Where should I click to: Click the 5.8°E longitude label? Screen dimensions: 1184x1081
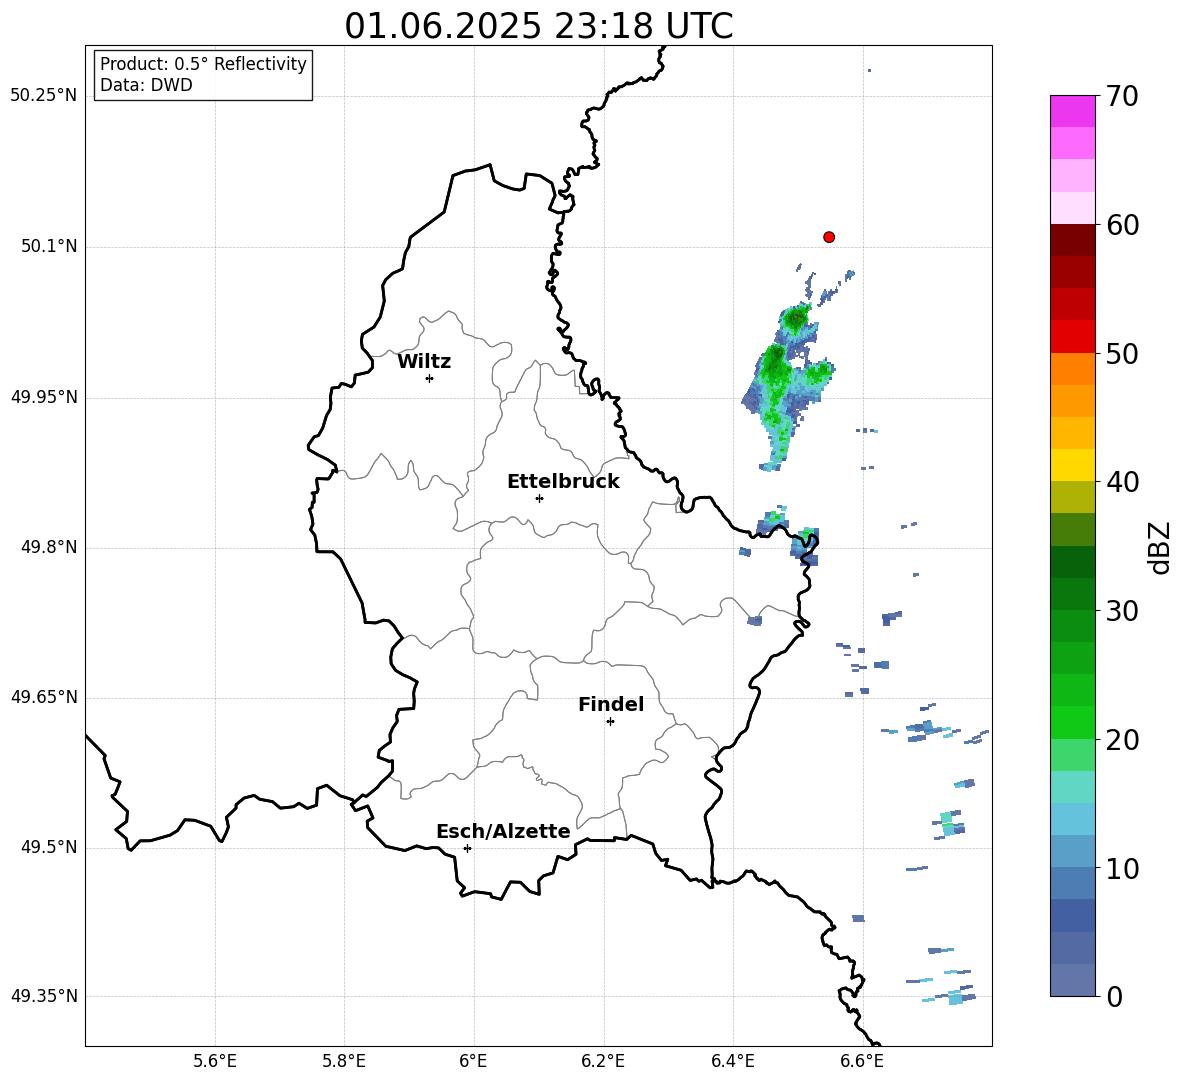344,1061
